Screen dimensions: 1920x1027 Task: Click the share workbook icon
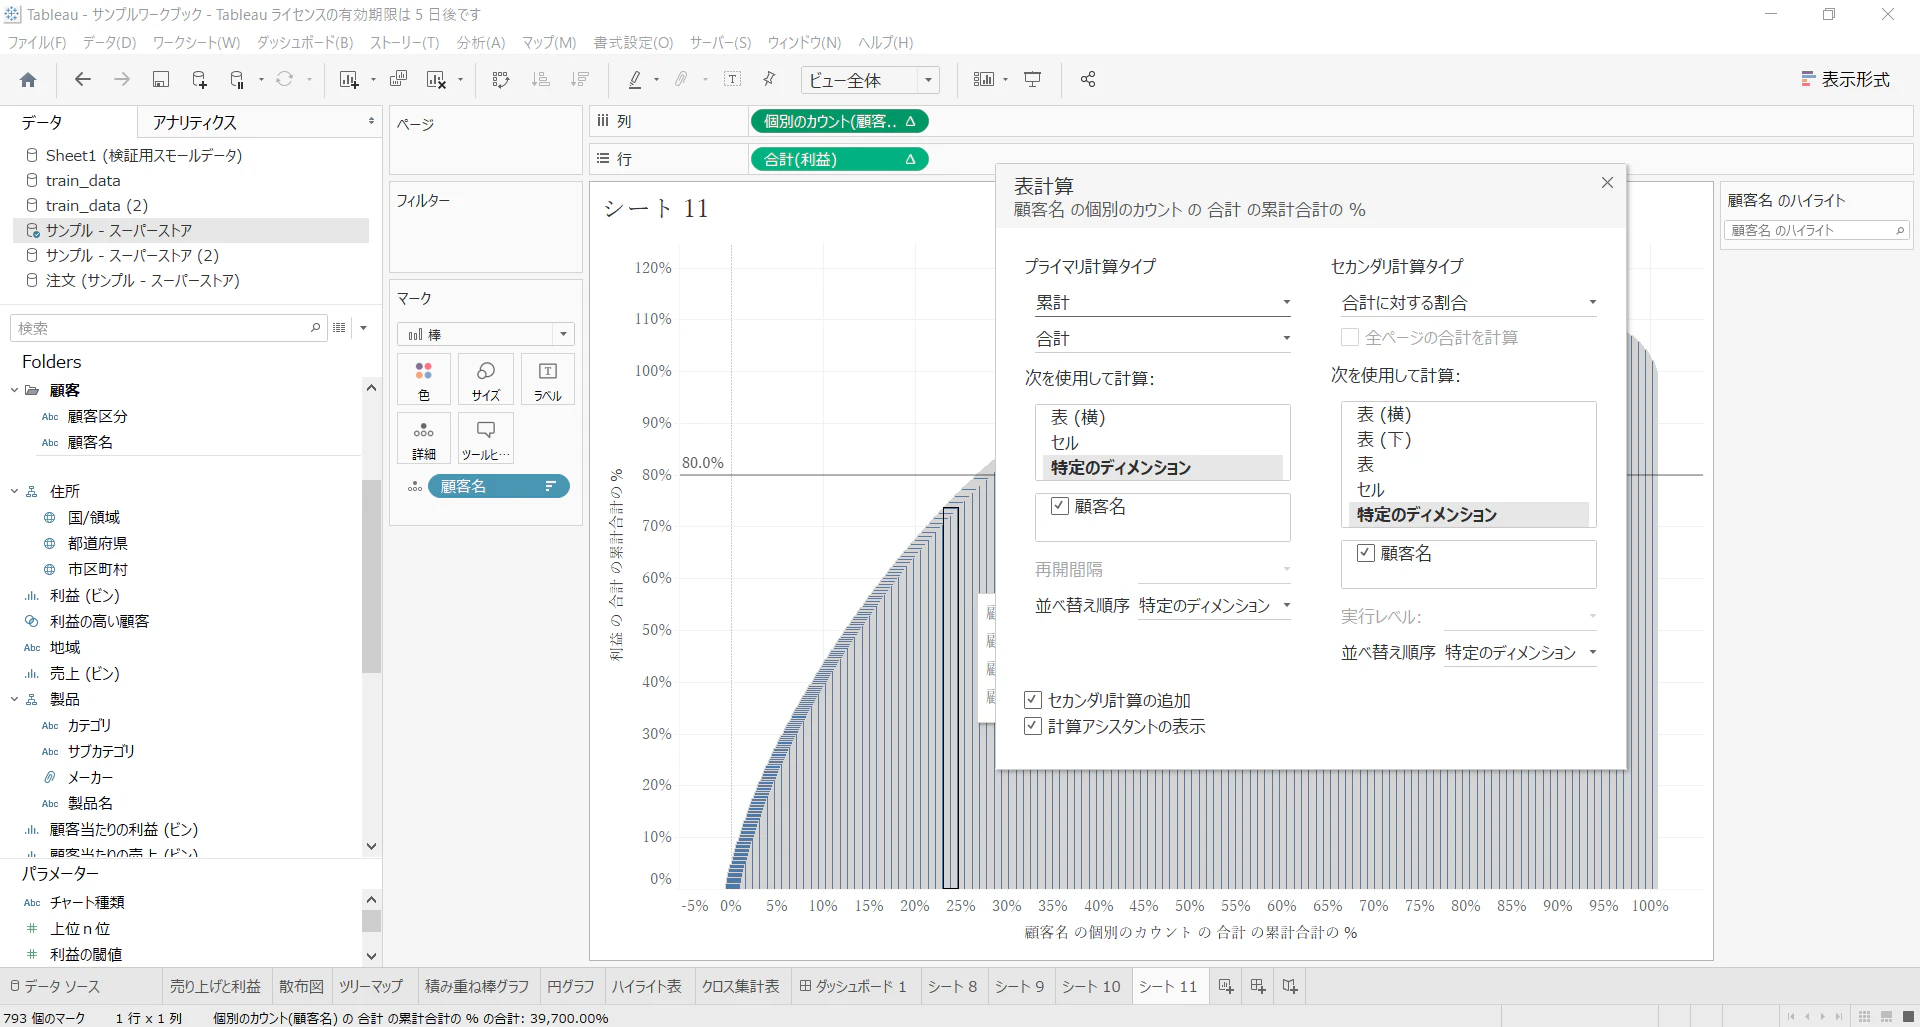point(1088,79)
